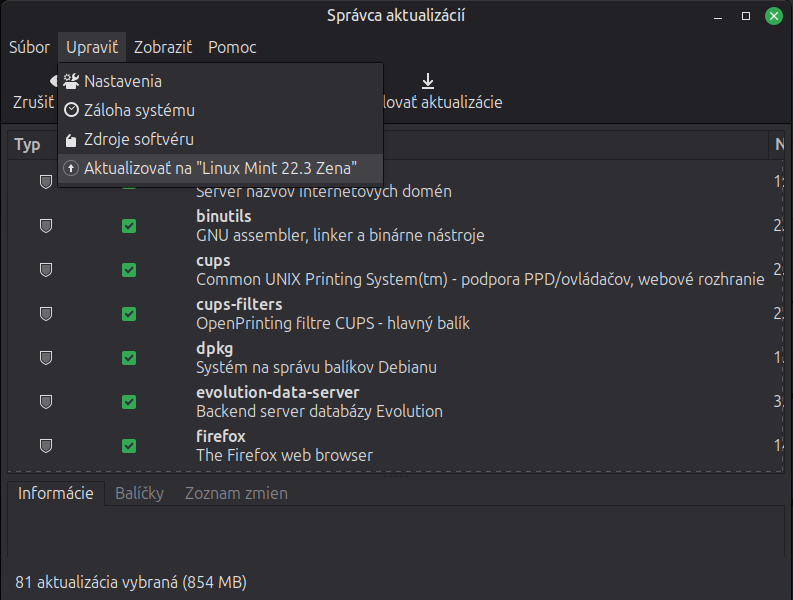Choose Aktualizovať na "Linux Mint 22.3 Zena"
Viewport: 793px width, 600px height.
220,169
